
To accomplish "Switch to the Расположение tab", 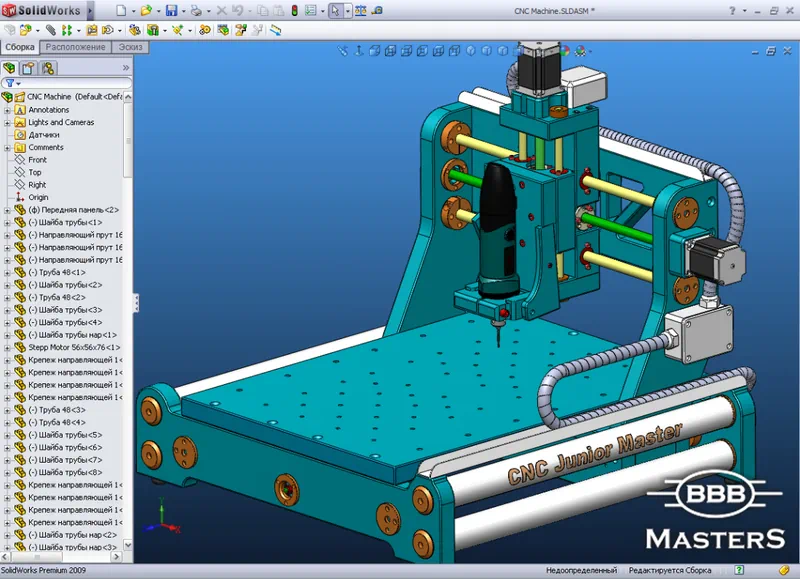I will pyautogui.click(x=75, y=47).
